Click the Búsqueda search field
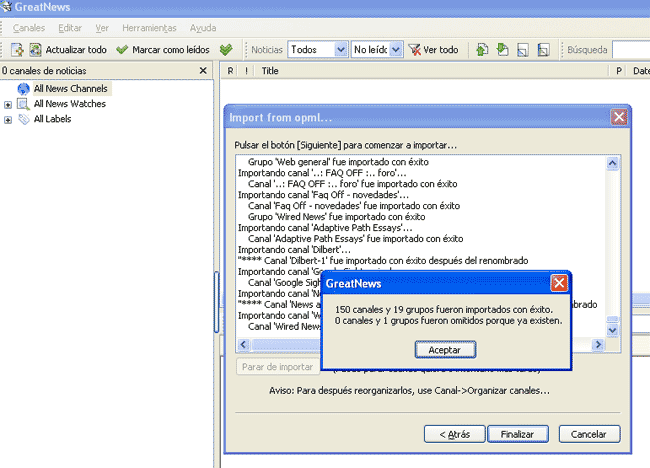The width and height of the screenshot is (650, 468). 631,50
